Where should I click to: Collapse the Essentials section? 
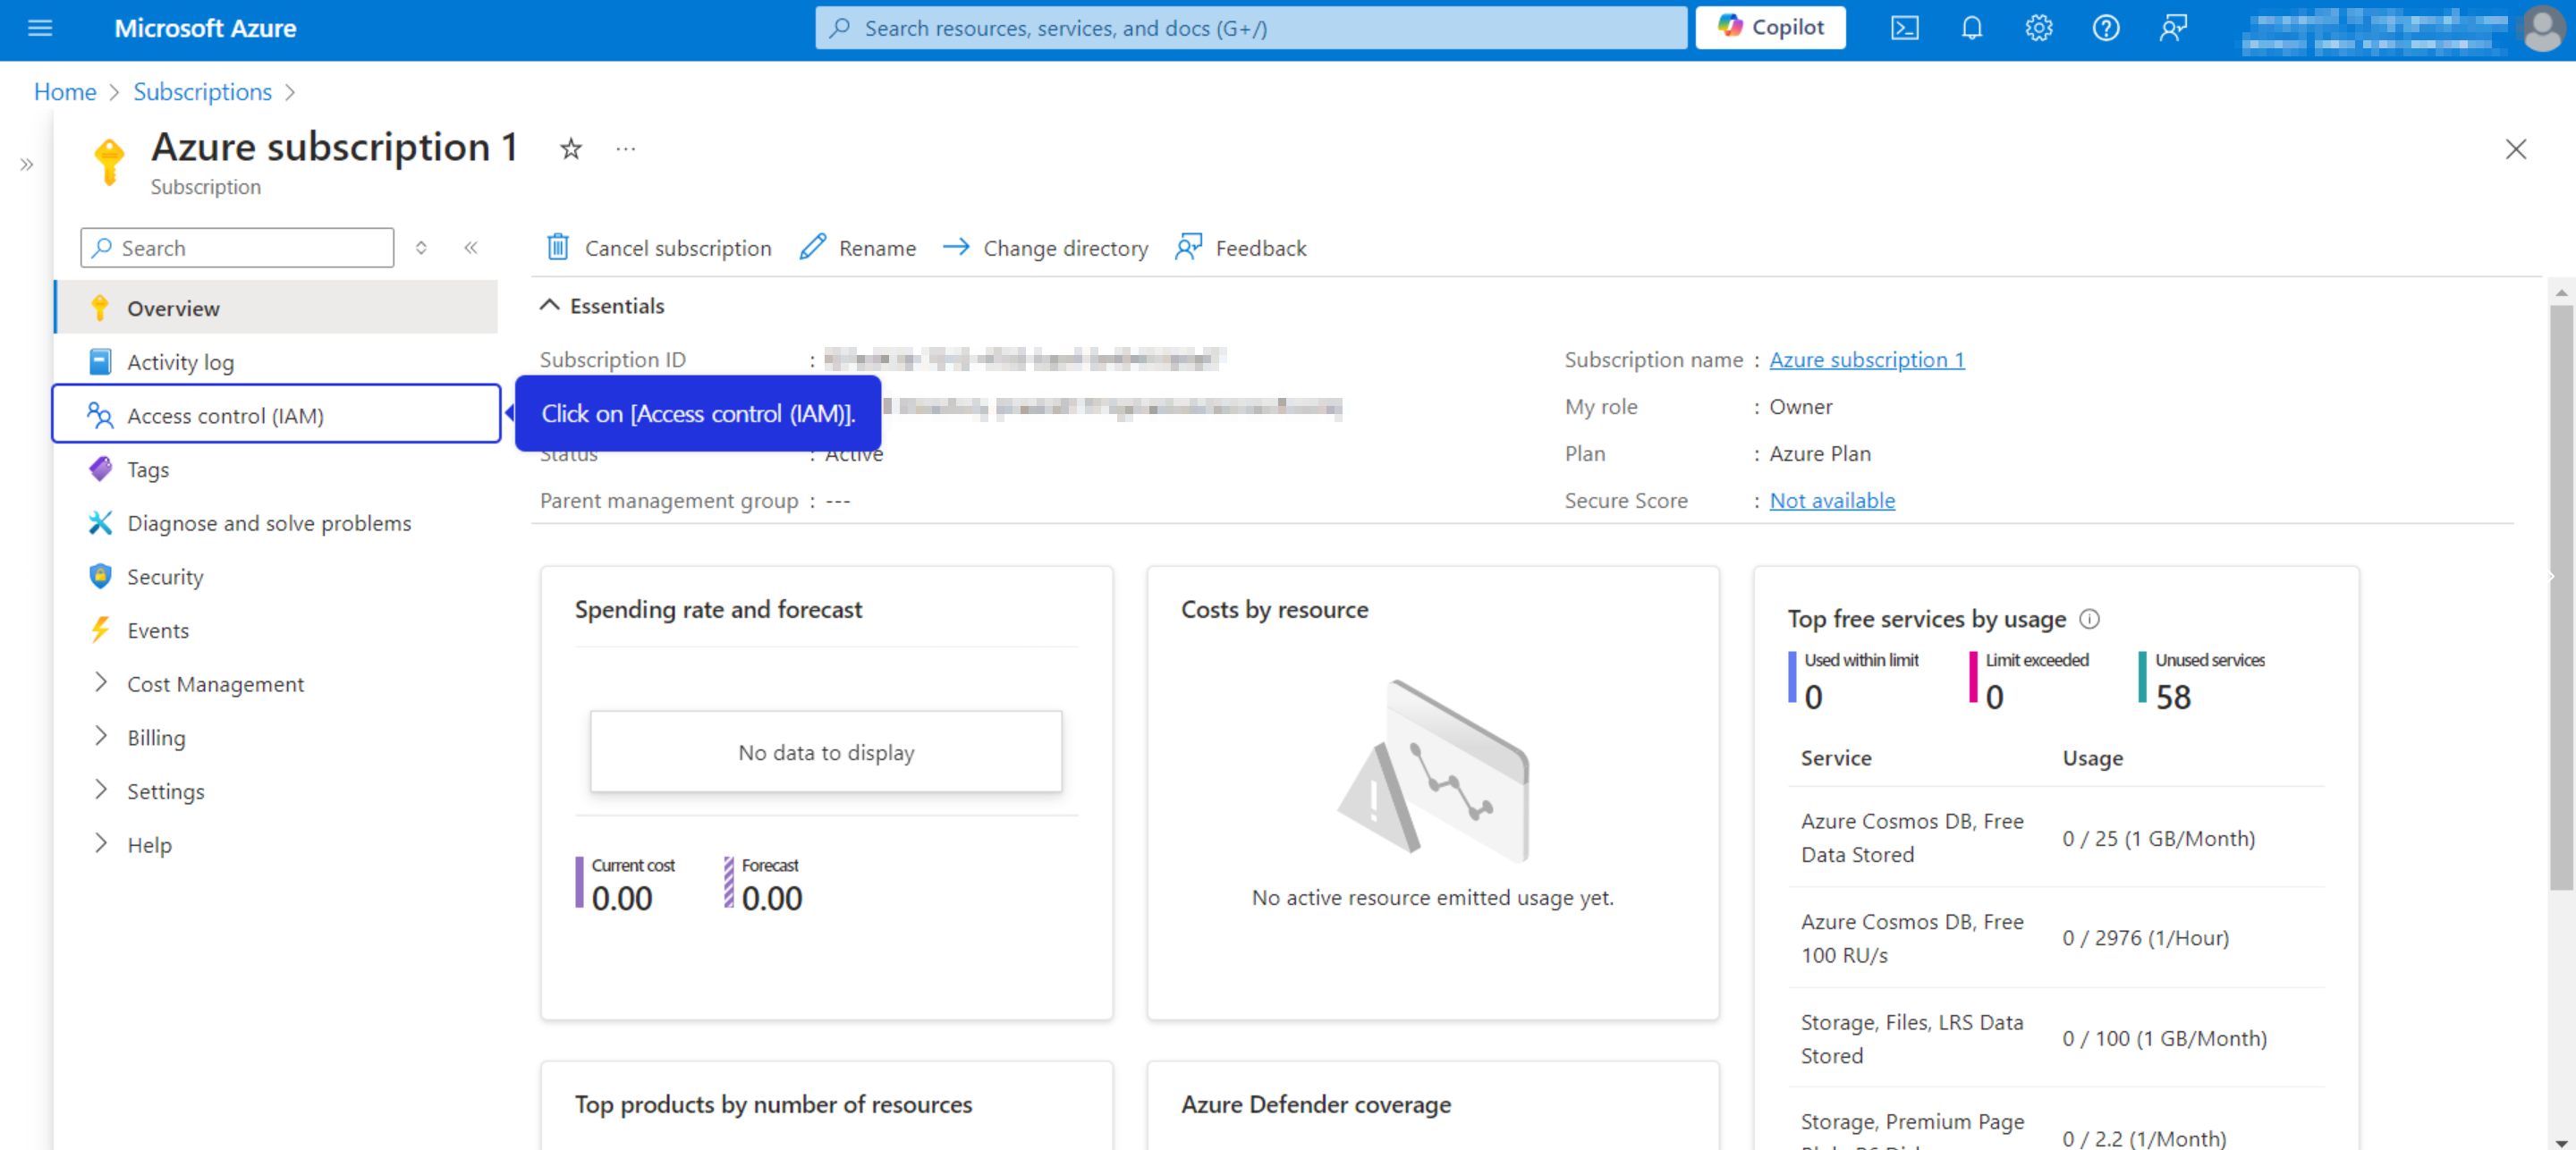click(549, 306)
